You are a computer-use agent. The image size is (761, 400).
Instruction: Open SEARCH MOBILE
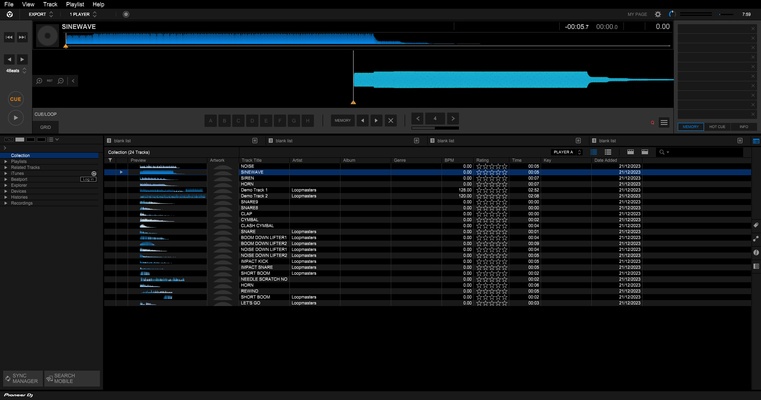(x=72, y=379)
